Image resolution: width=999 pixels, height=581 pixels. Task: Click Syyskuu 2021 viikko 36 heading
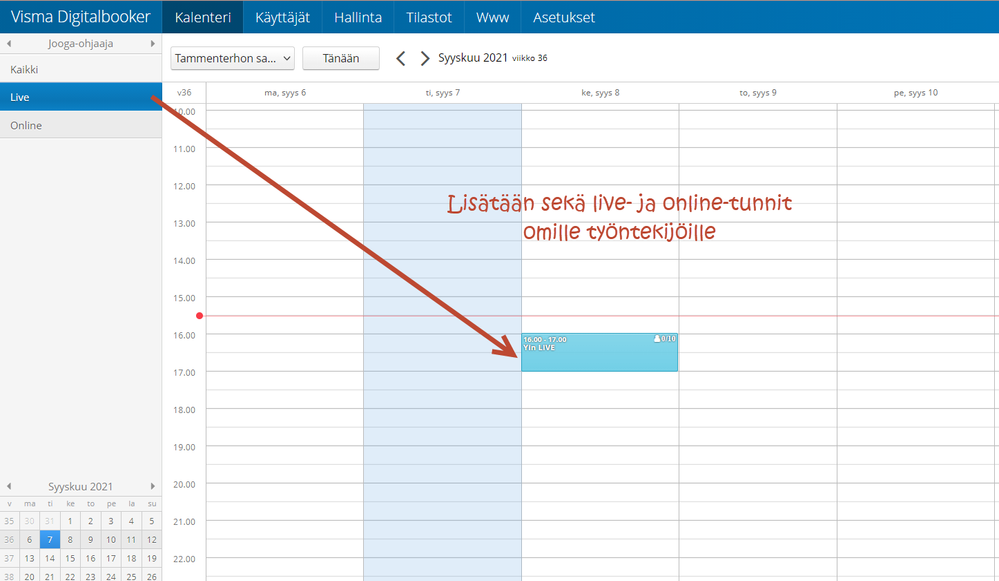click(492, 58)
